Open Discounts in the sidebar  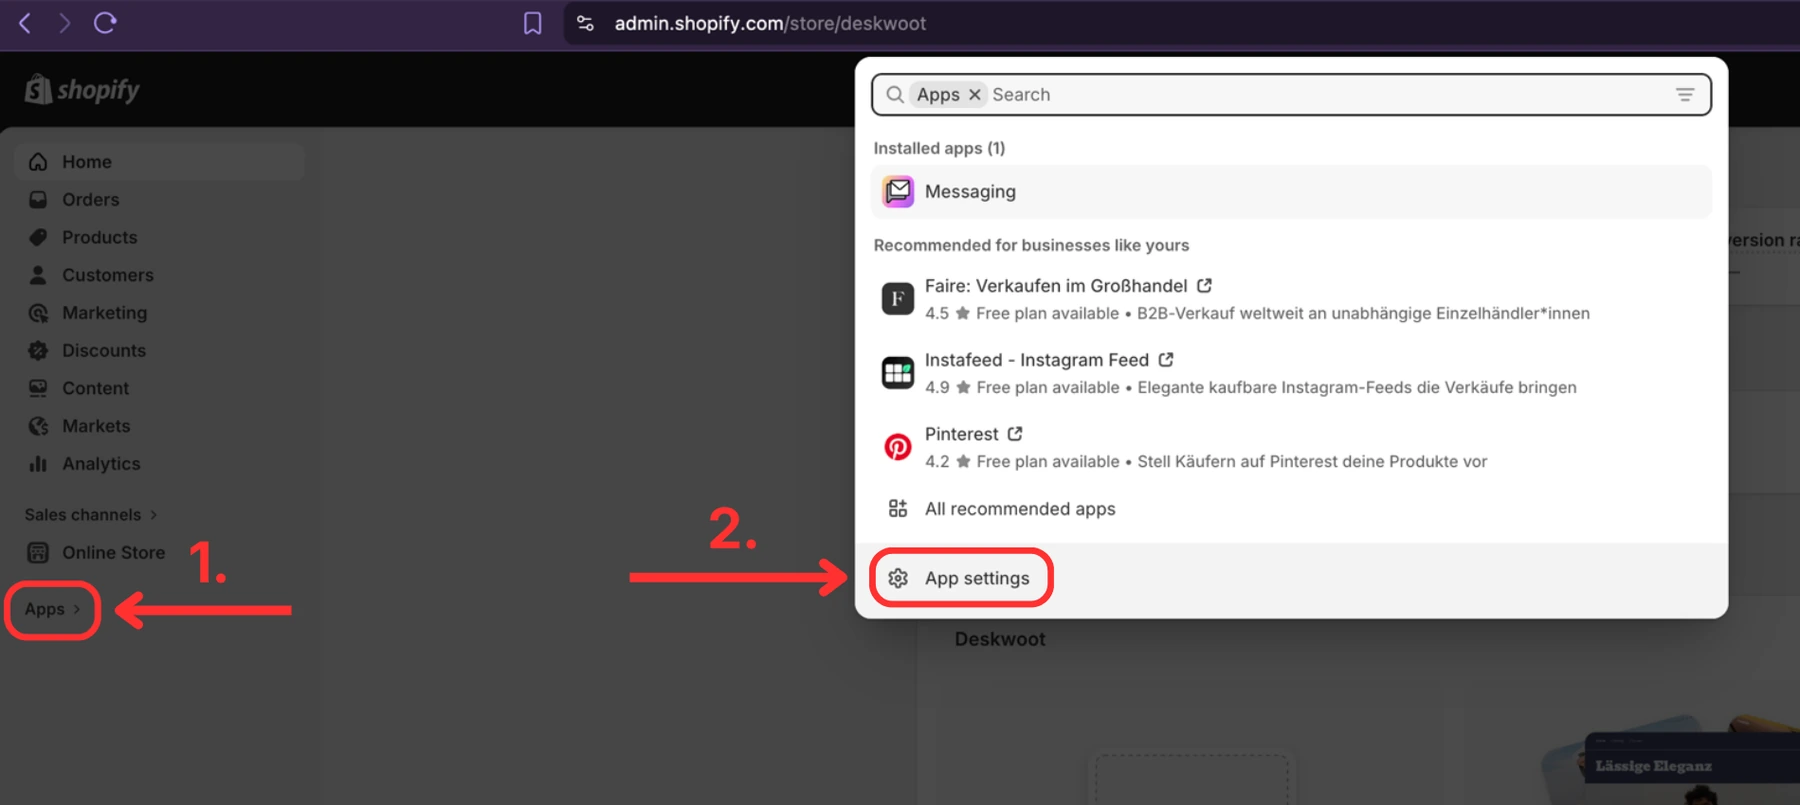pos(104,351)
